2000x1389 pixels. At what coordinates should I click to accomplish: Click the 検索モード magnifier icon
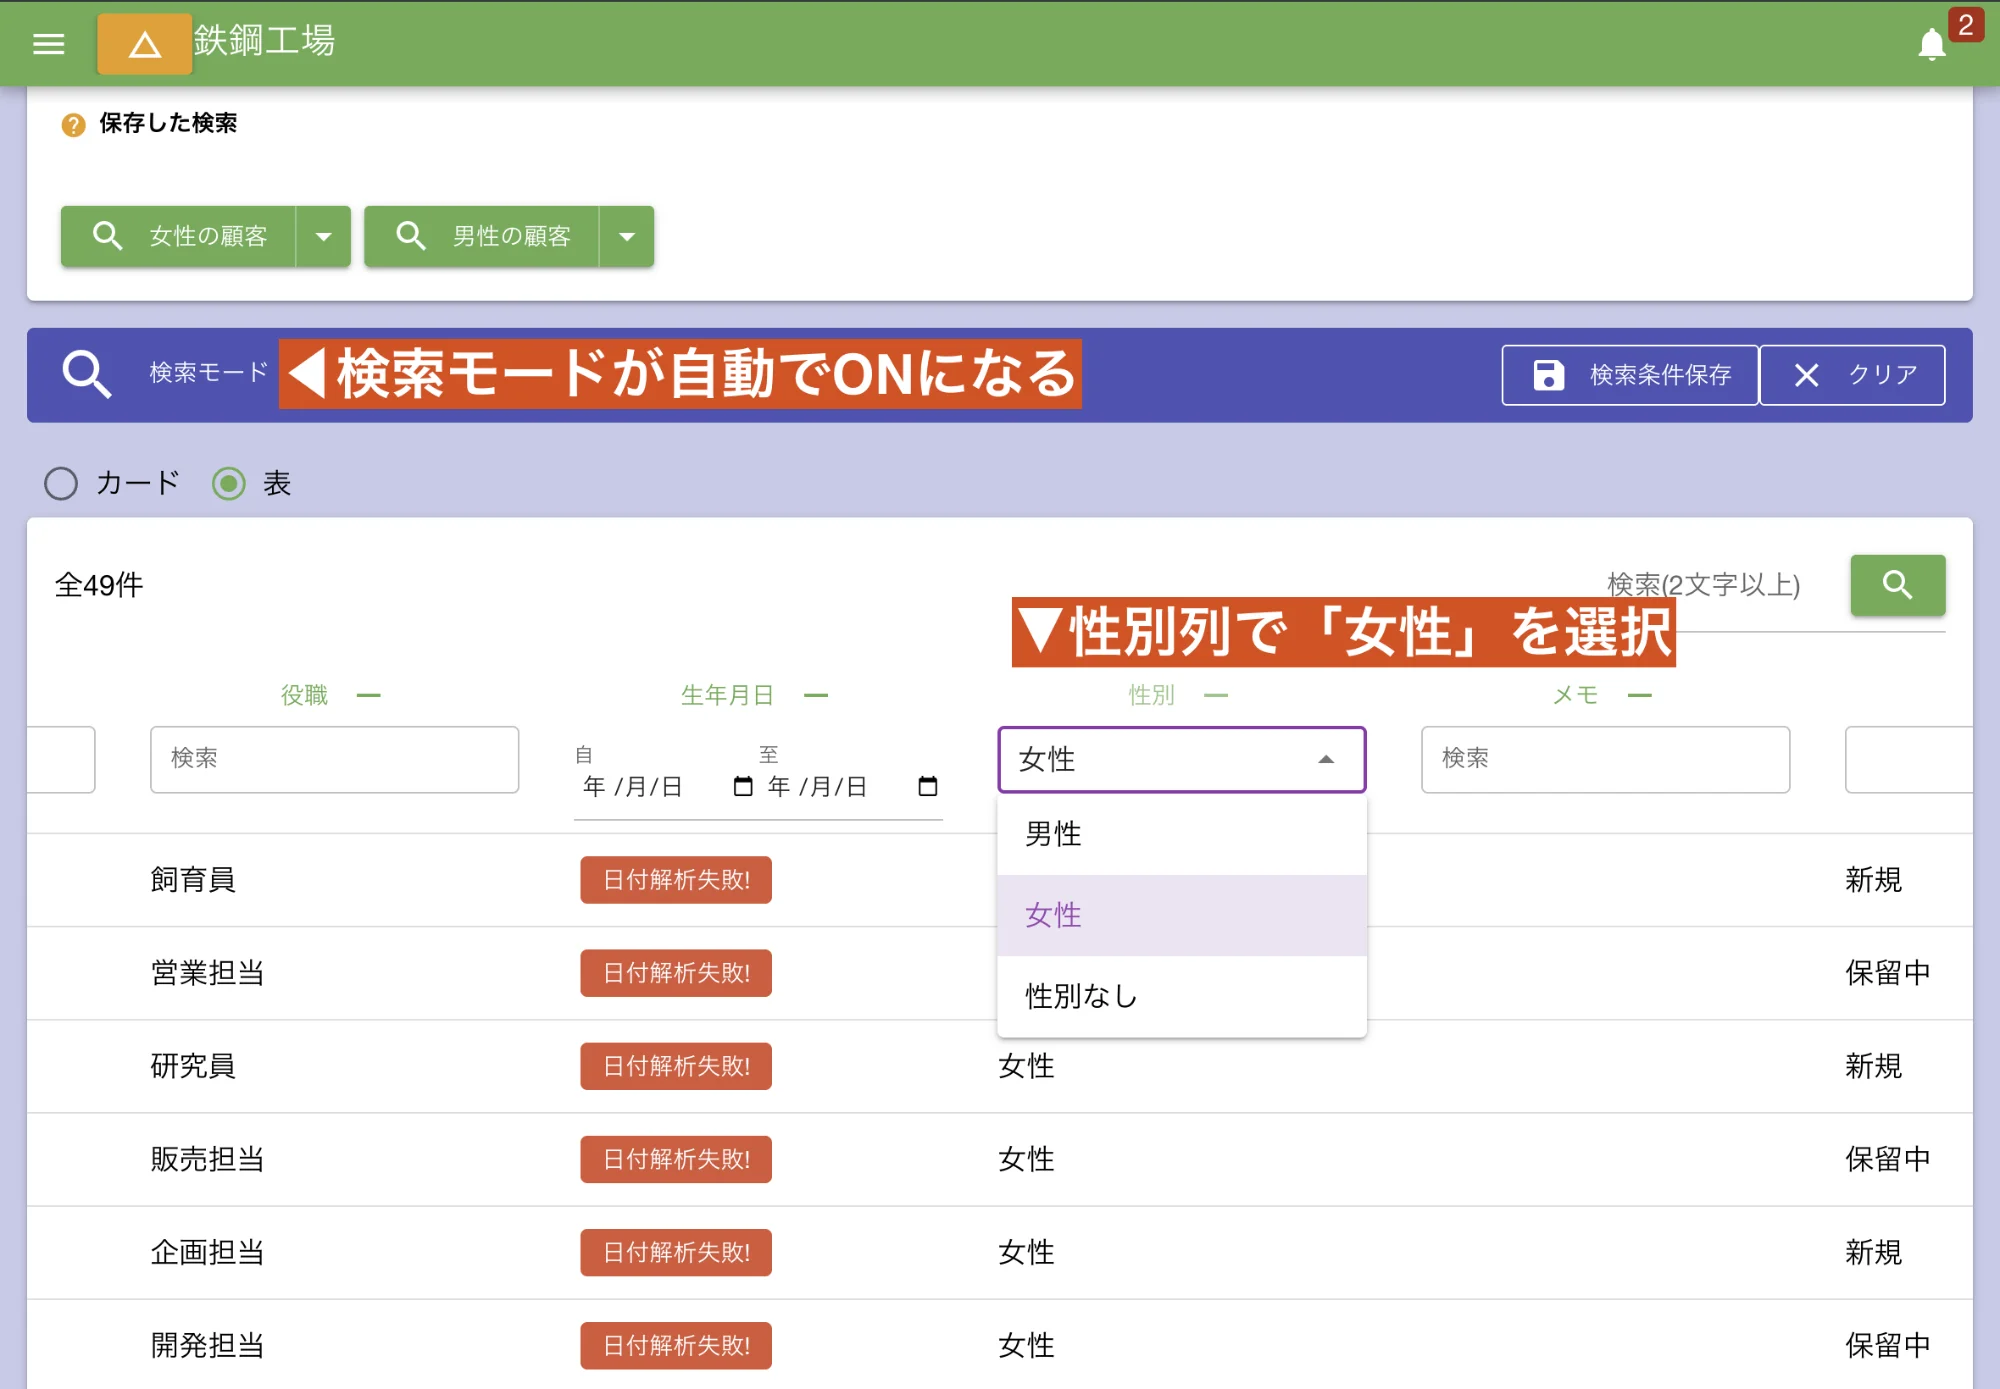[87, 375]
